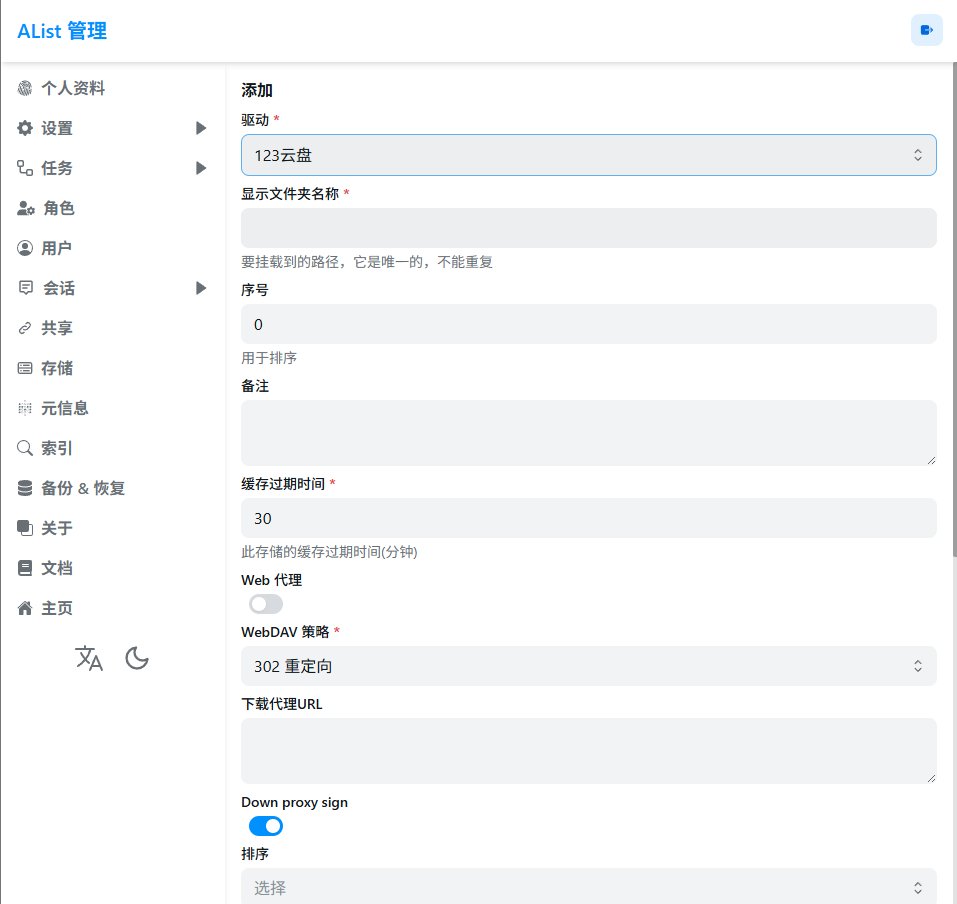Click the 序号 input field
Image resolution: width=957 pixels, height=904 pixels.
(x=588, y=324)
